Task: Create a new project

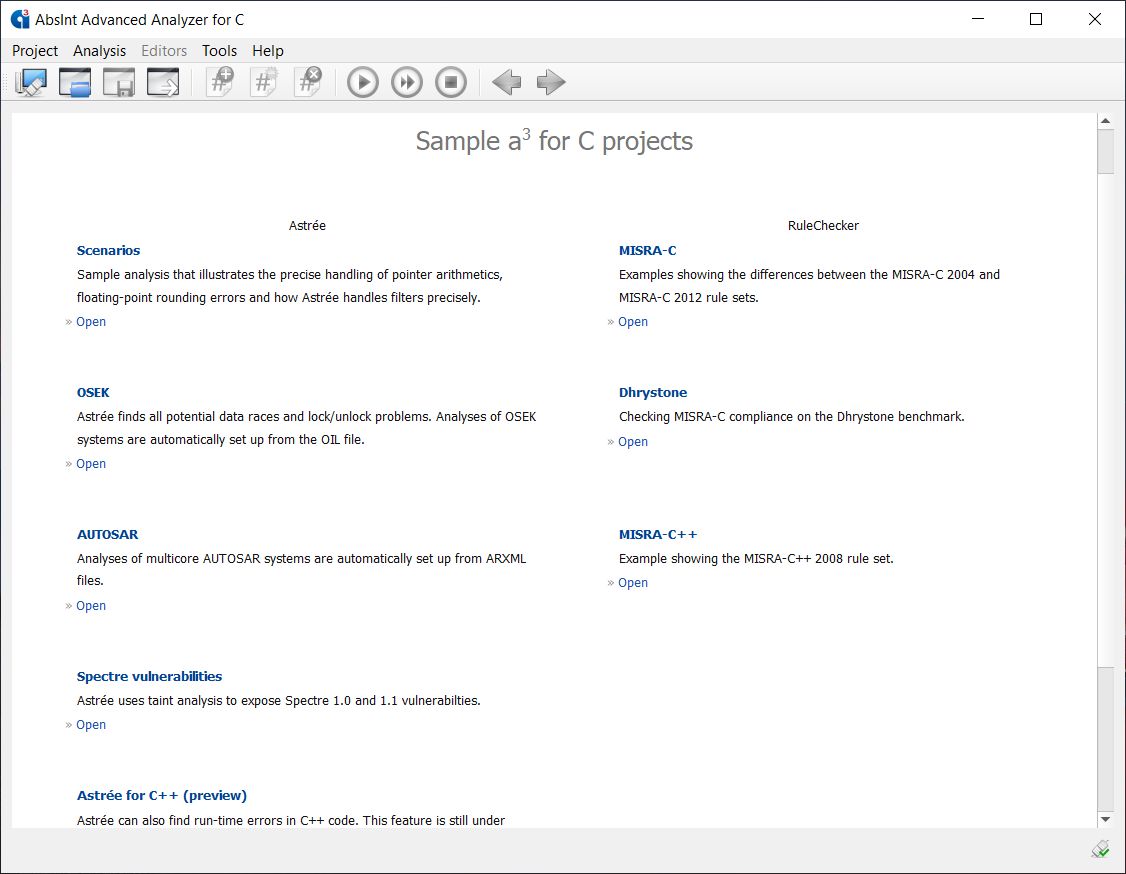Action: [31, 82]
